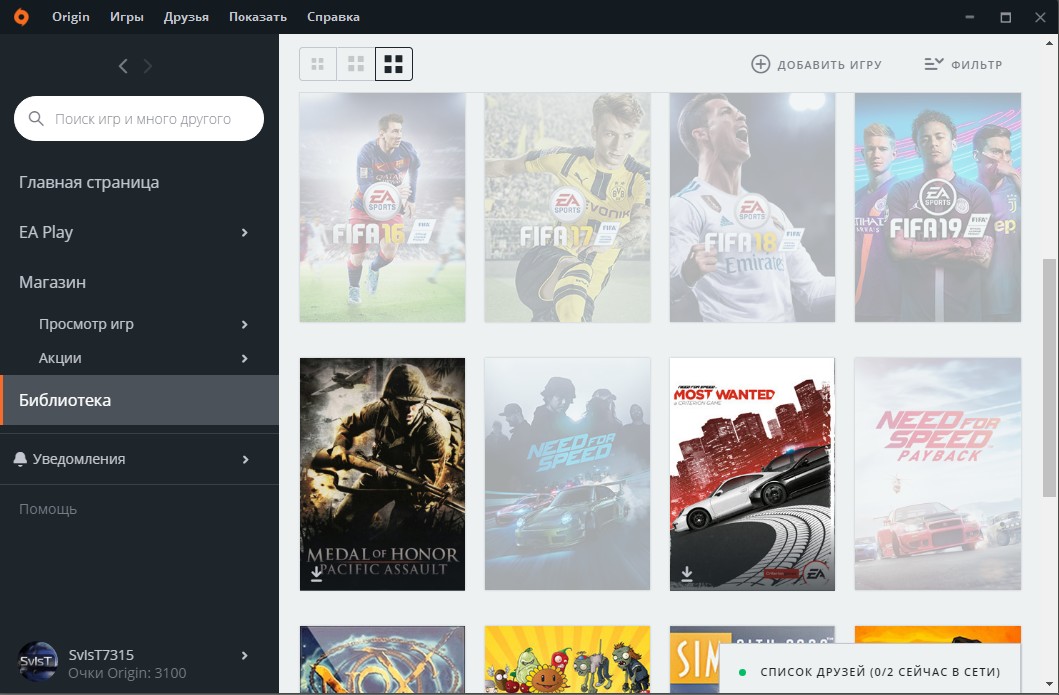Click the EA Play label
This screenshot has width=1059, height=695.
pyautogui.click(x=46, y=232)
